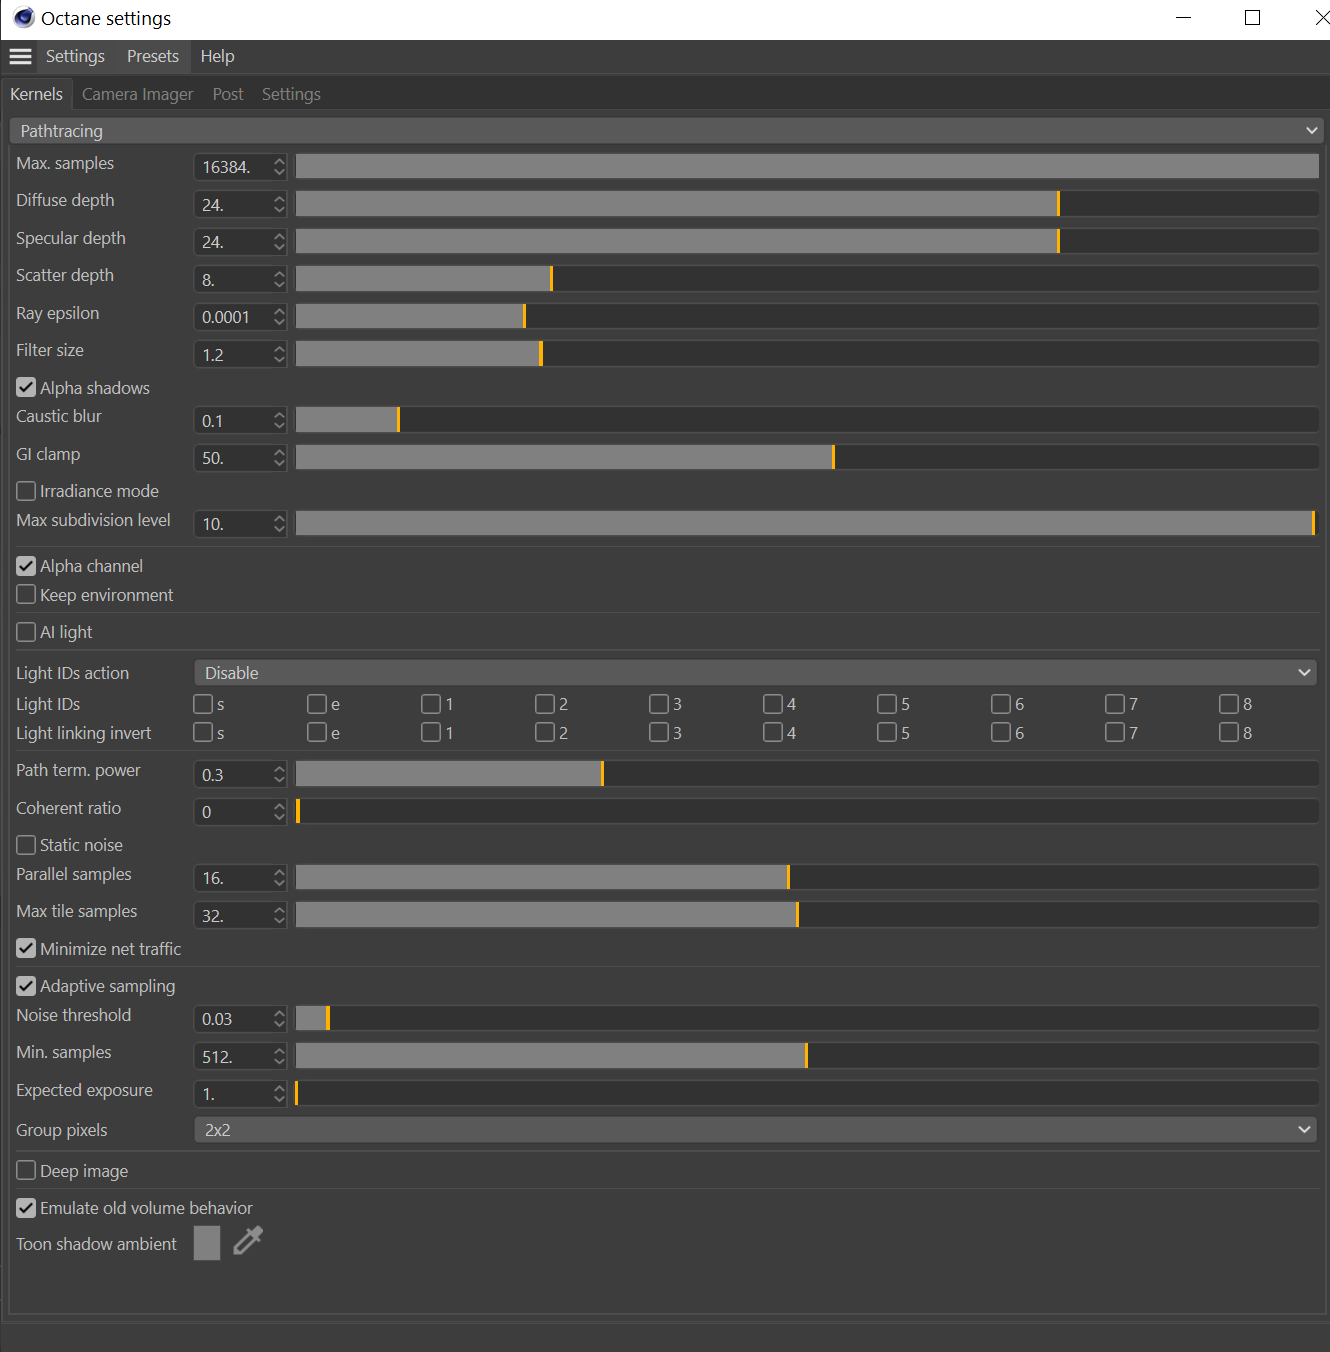Click the Min. samples value field

[233, 1057]
